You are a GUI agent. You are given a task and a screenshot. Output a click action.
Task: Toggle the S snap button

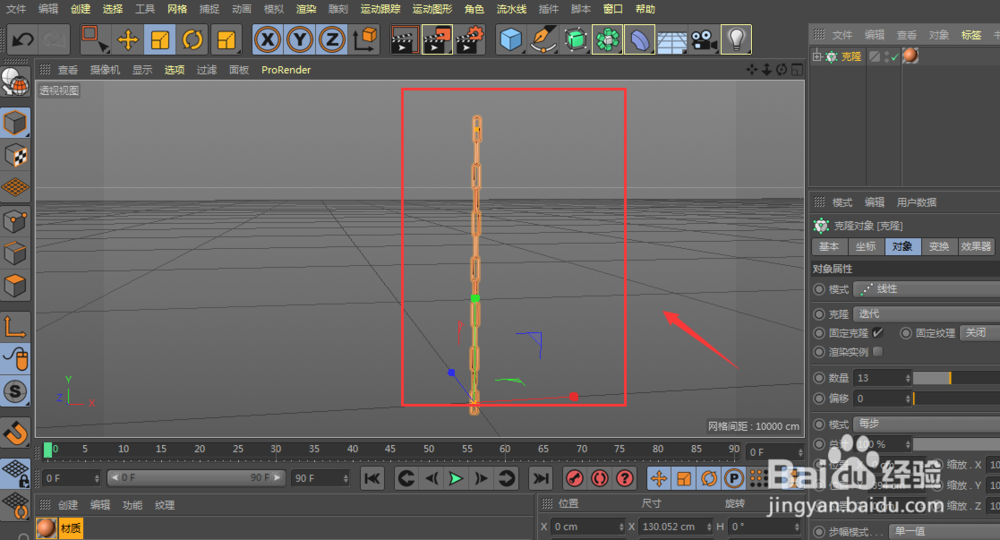[15, 391]
